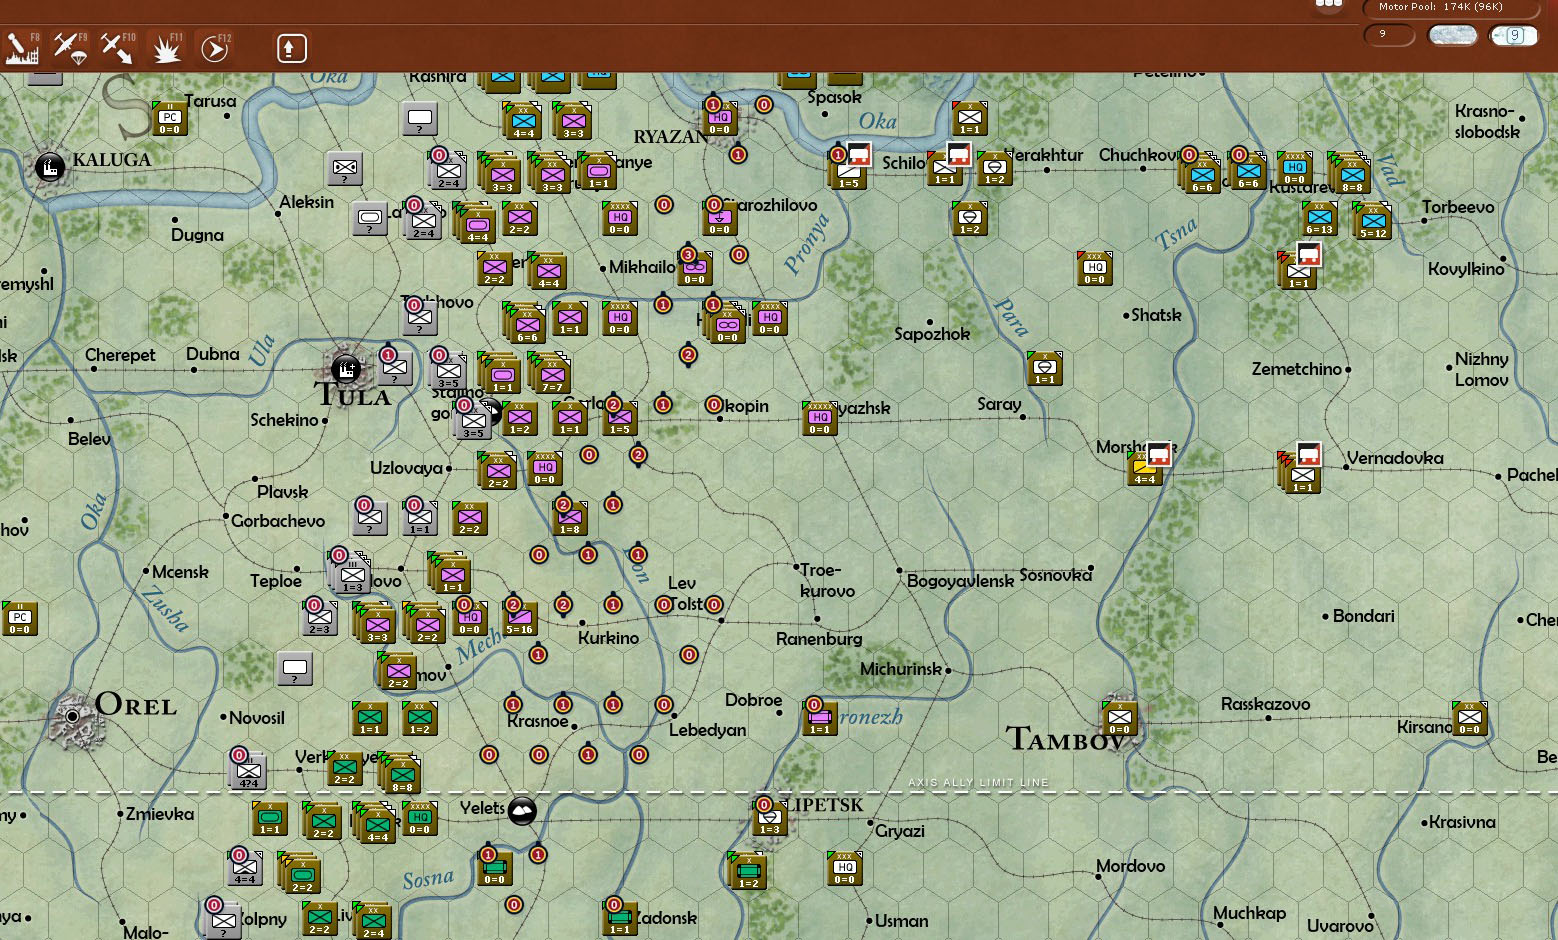Click the Rasskazovo town label
The image size is (1558, 940).
[1265, 704]
